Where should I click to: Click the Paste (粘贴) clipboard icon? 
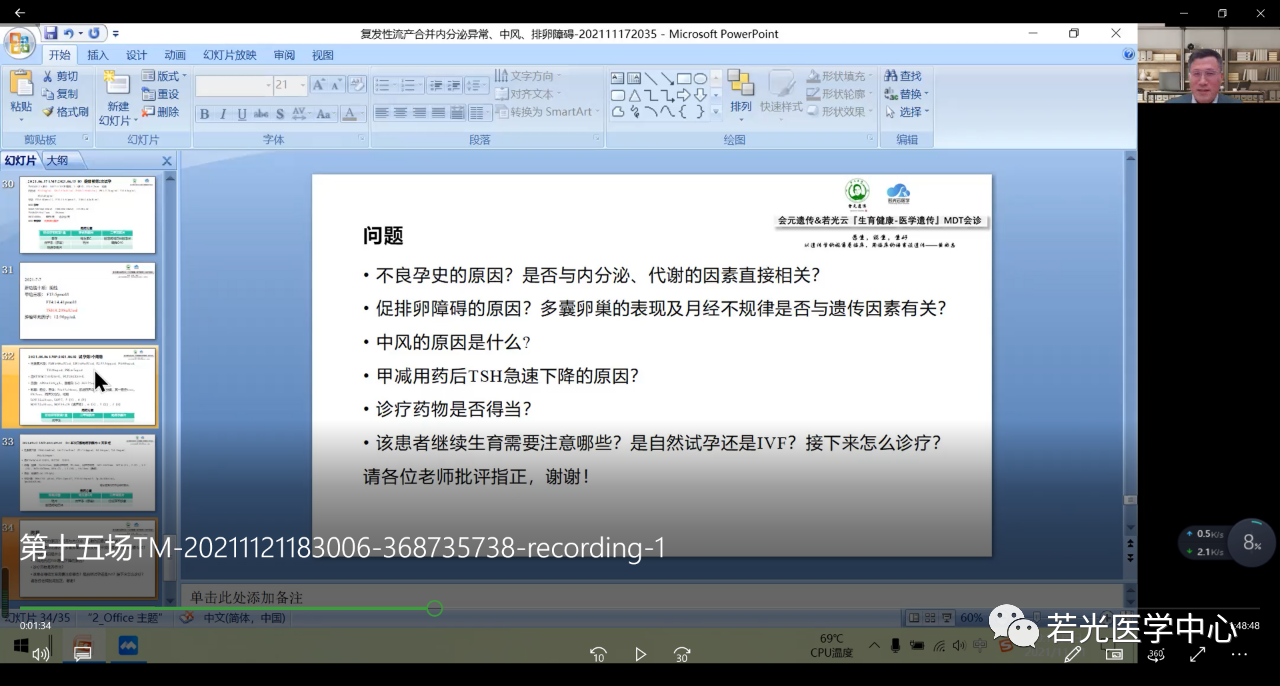coord(21,85)
